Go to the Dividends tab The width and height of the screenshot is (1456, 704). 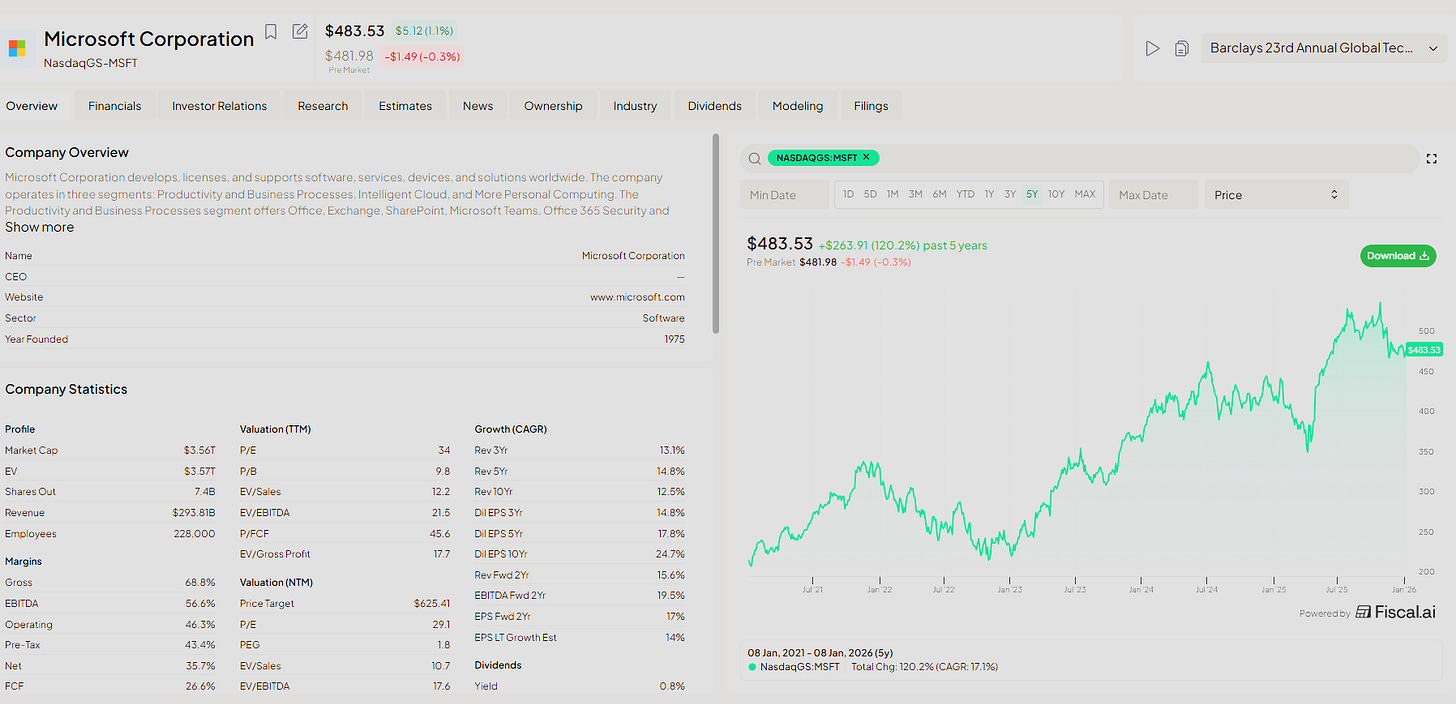click(x=715, y=106)
